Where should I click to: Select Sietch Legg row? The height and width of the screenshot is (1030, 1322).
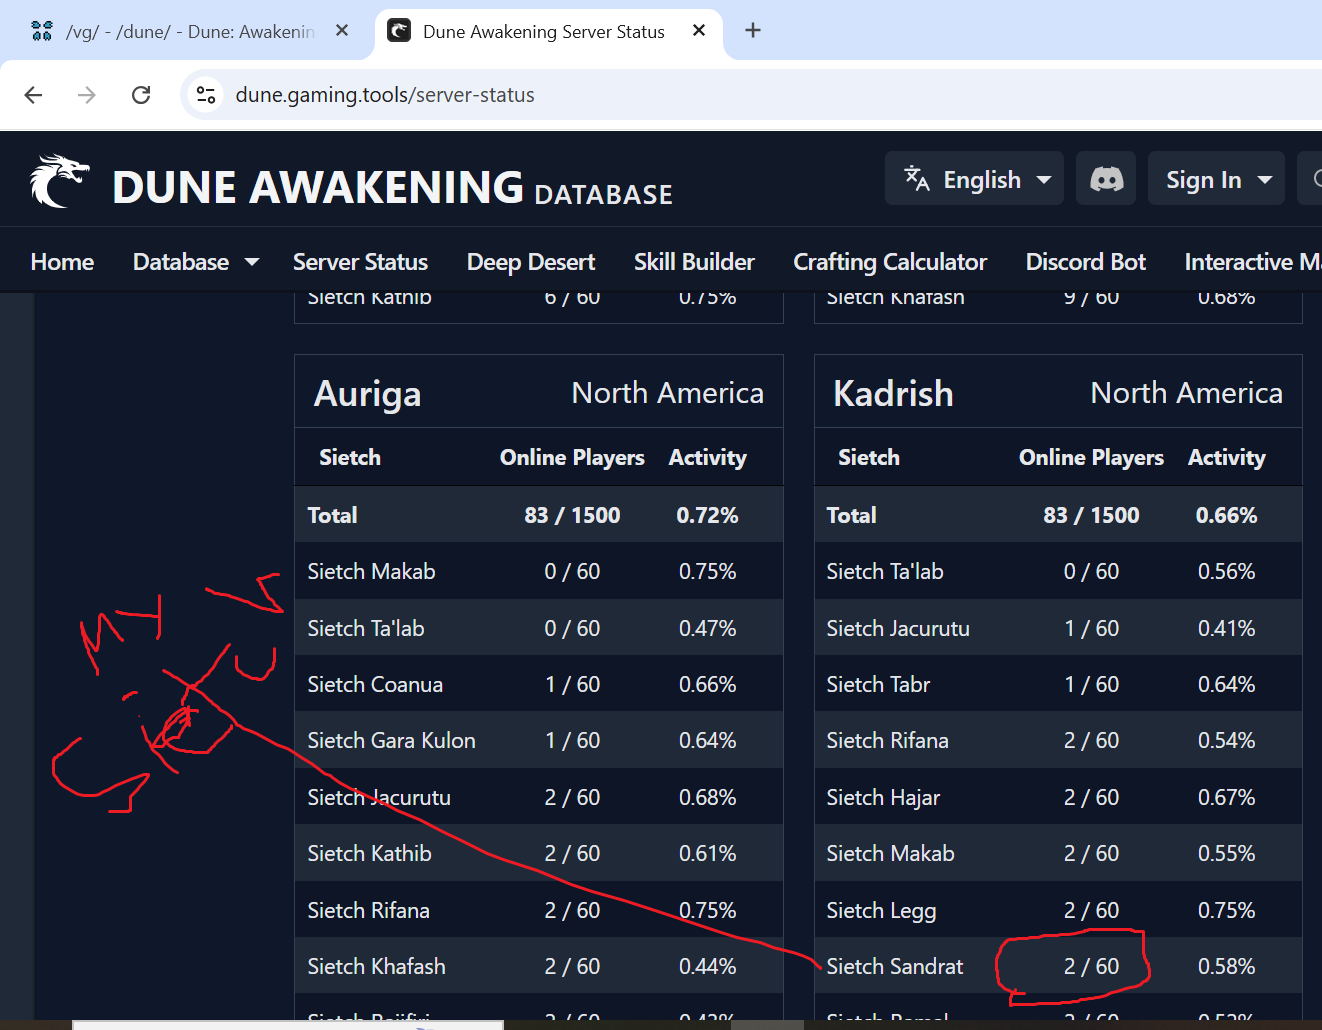tap(1058, 910)
